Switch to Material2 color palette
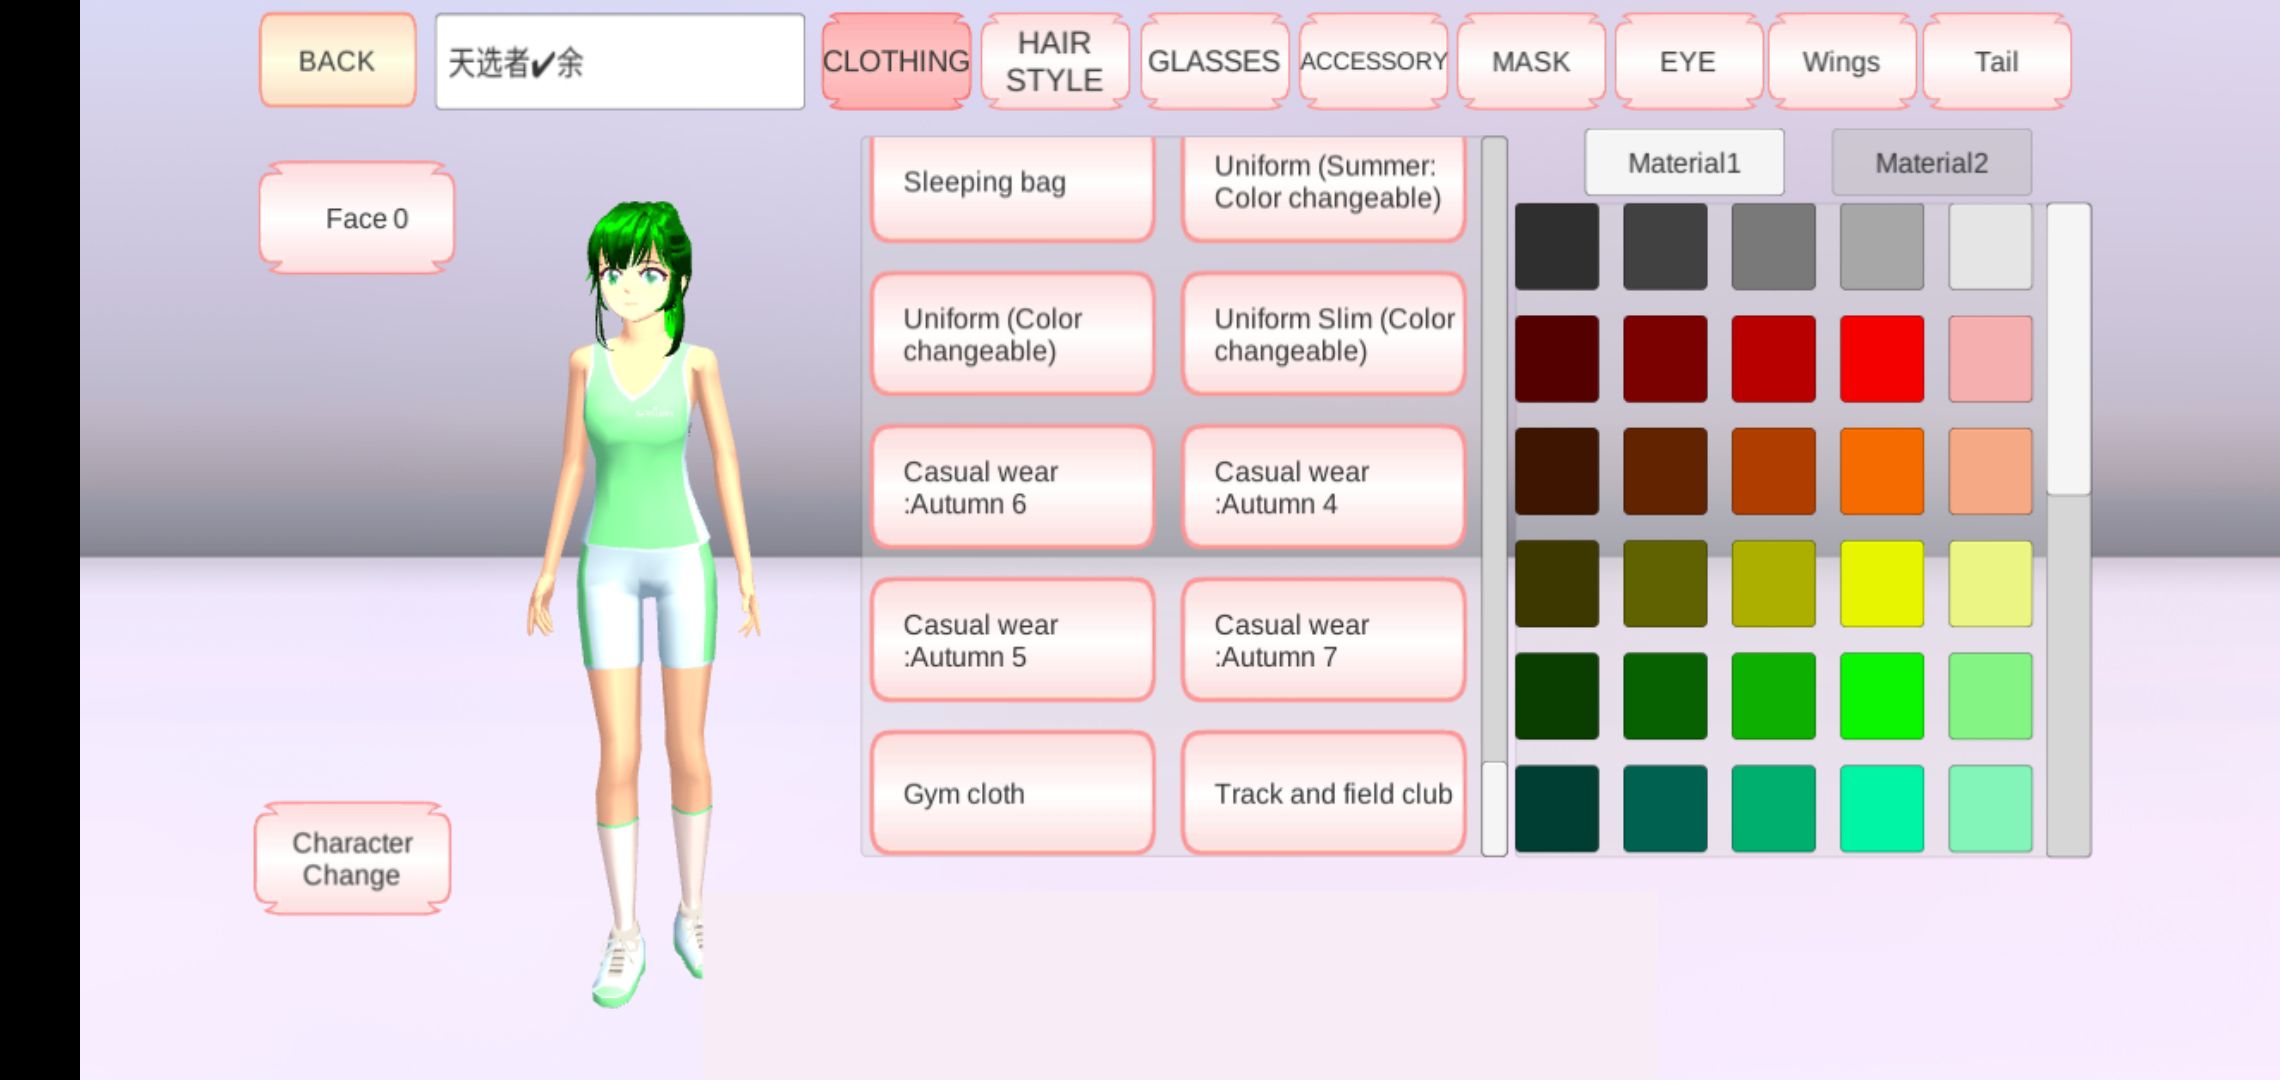The height and width of the screenshot is (1080, 2280). [x=1931, y=163]
